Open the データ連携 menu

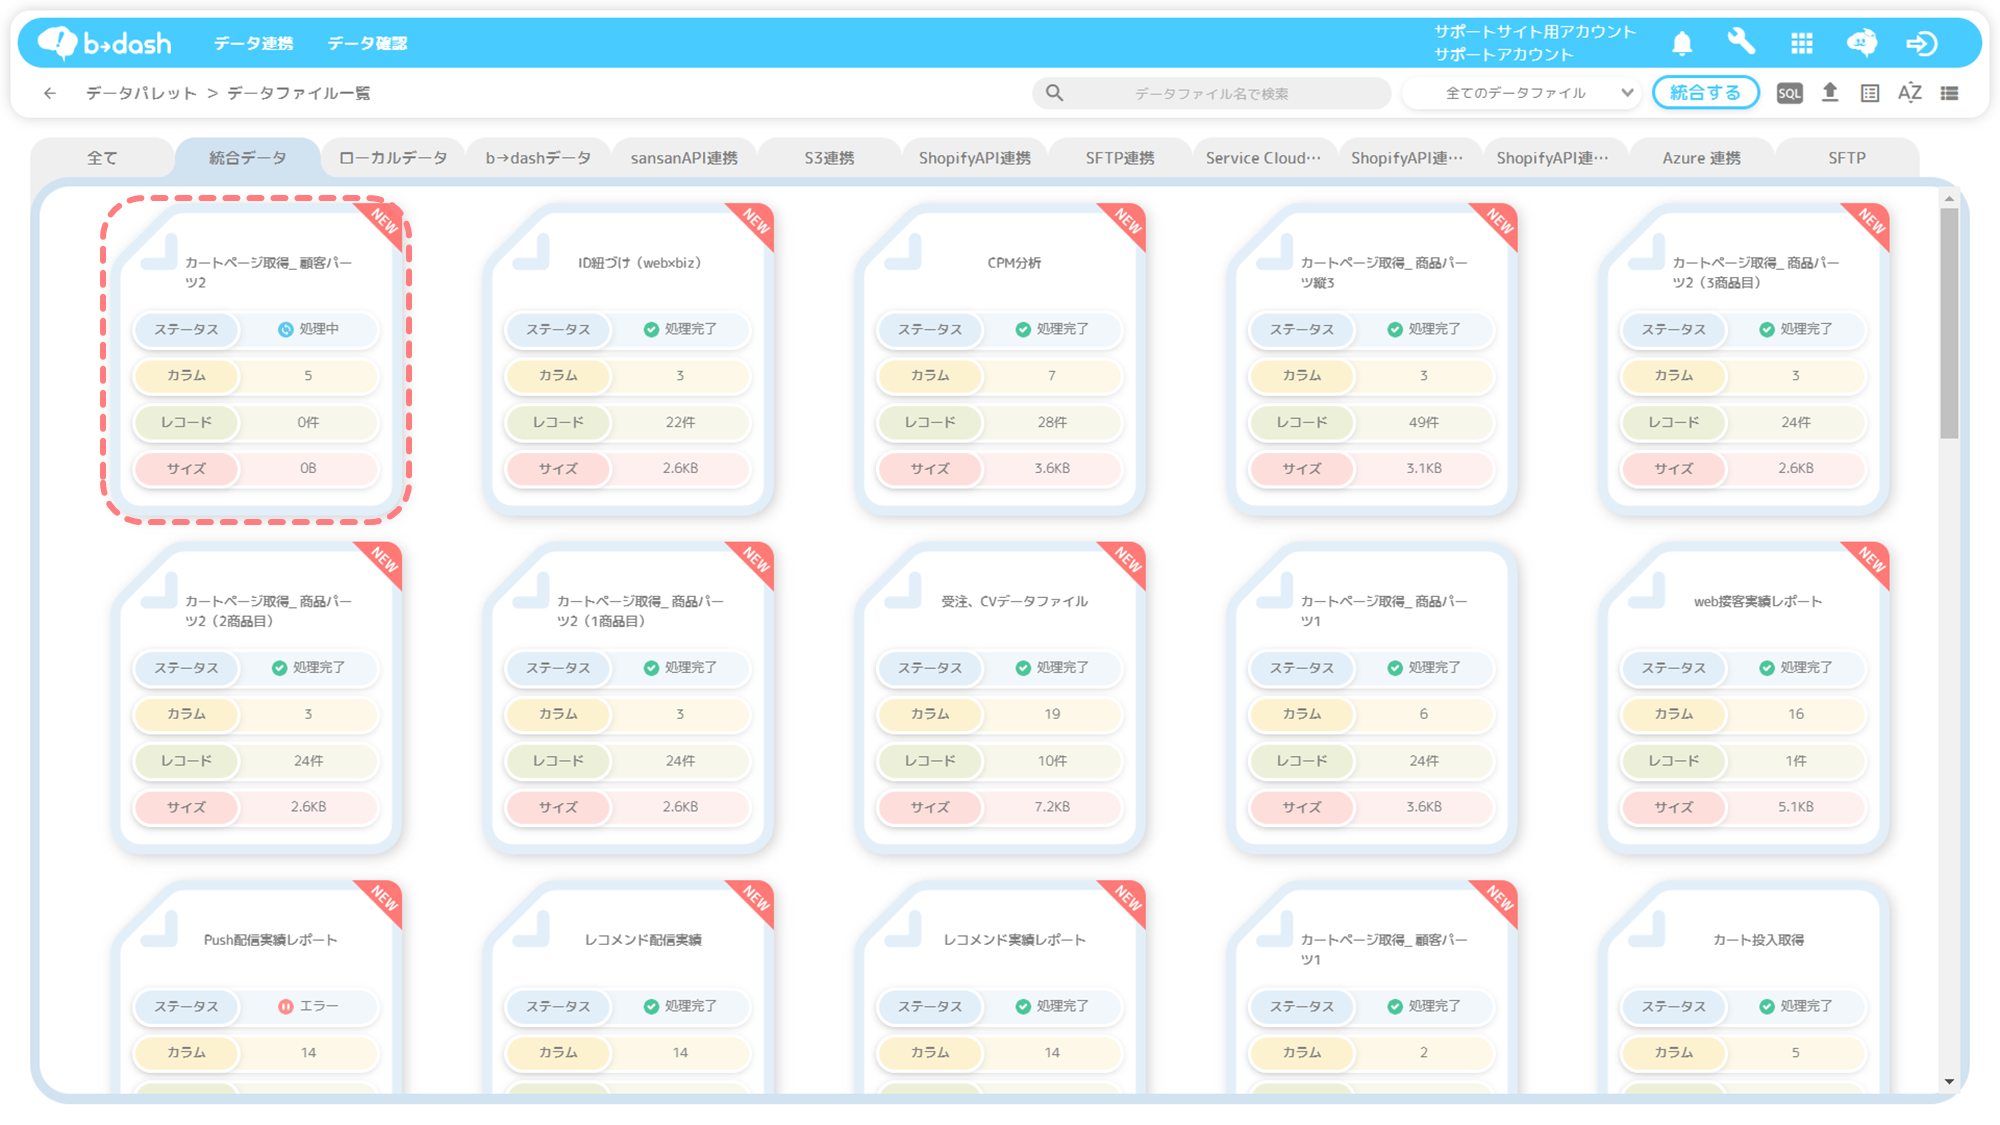[253, 43]
